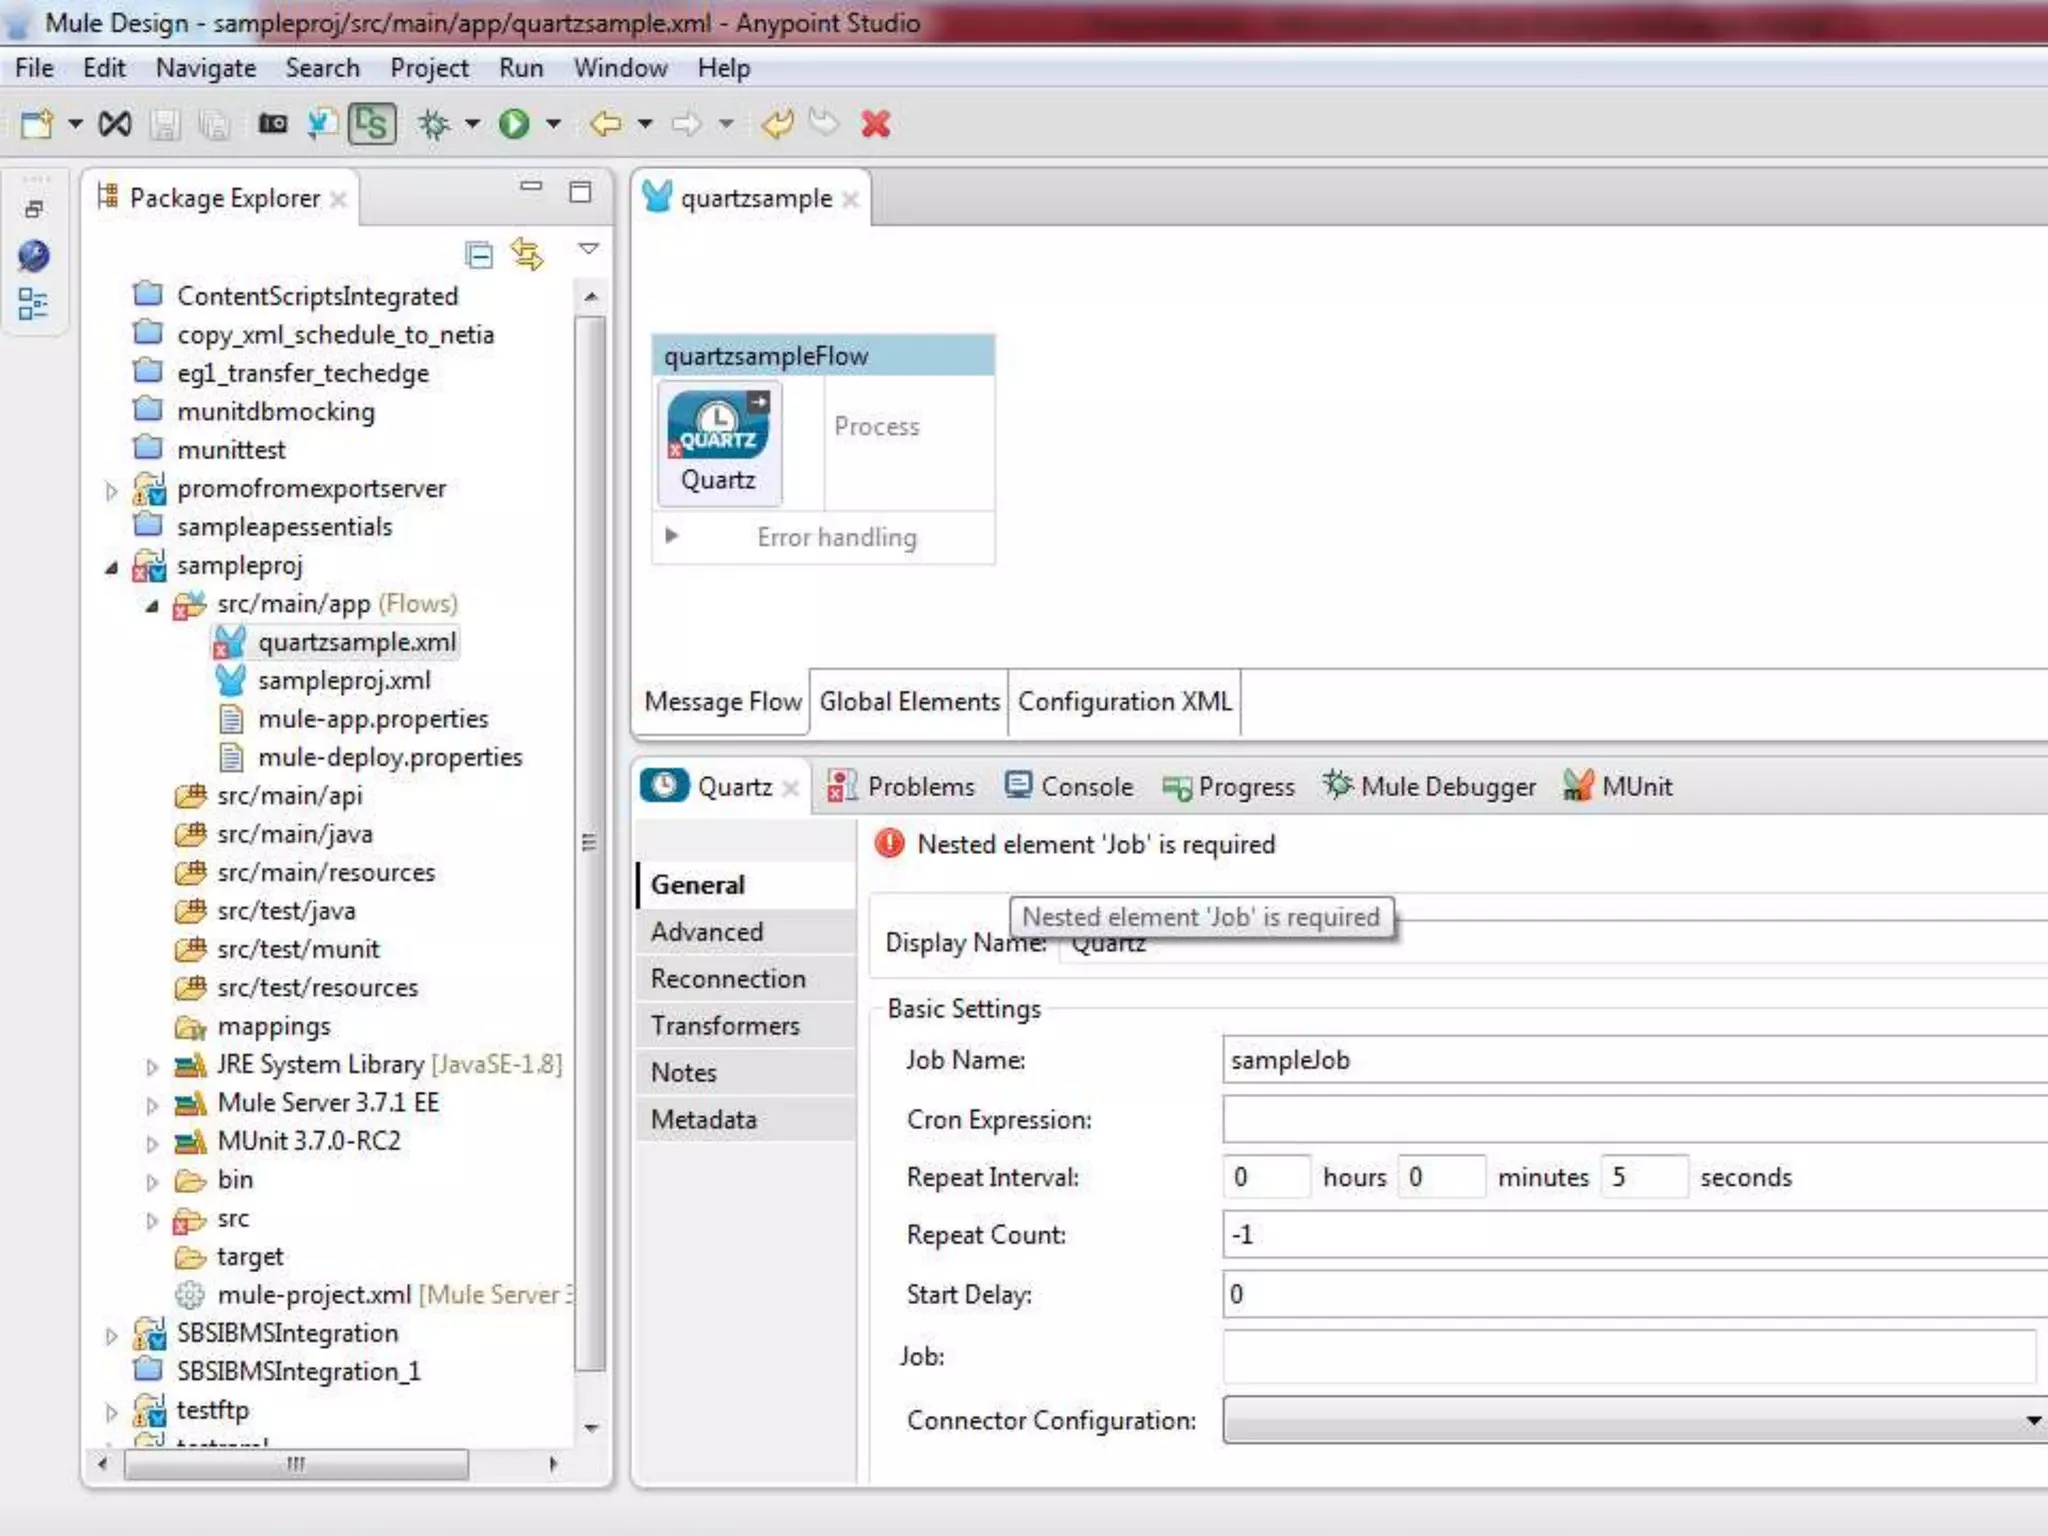
Task: Click Package Explorer horizontal scrollbar
Action: (x=295, y=1465)
